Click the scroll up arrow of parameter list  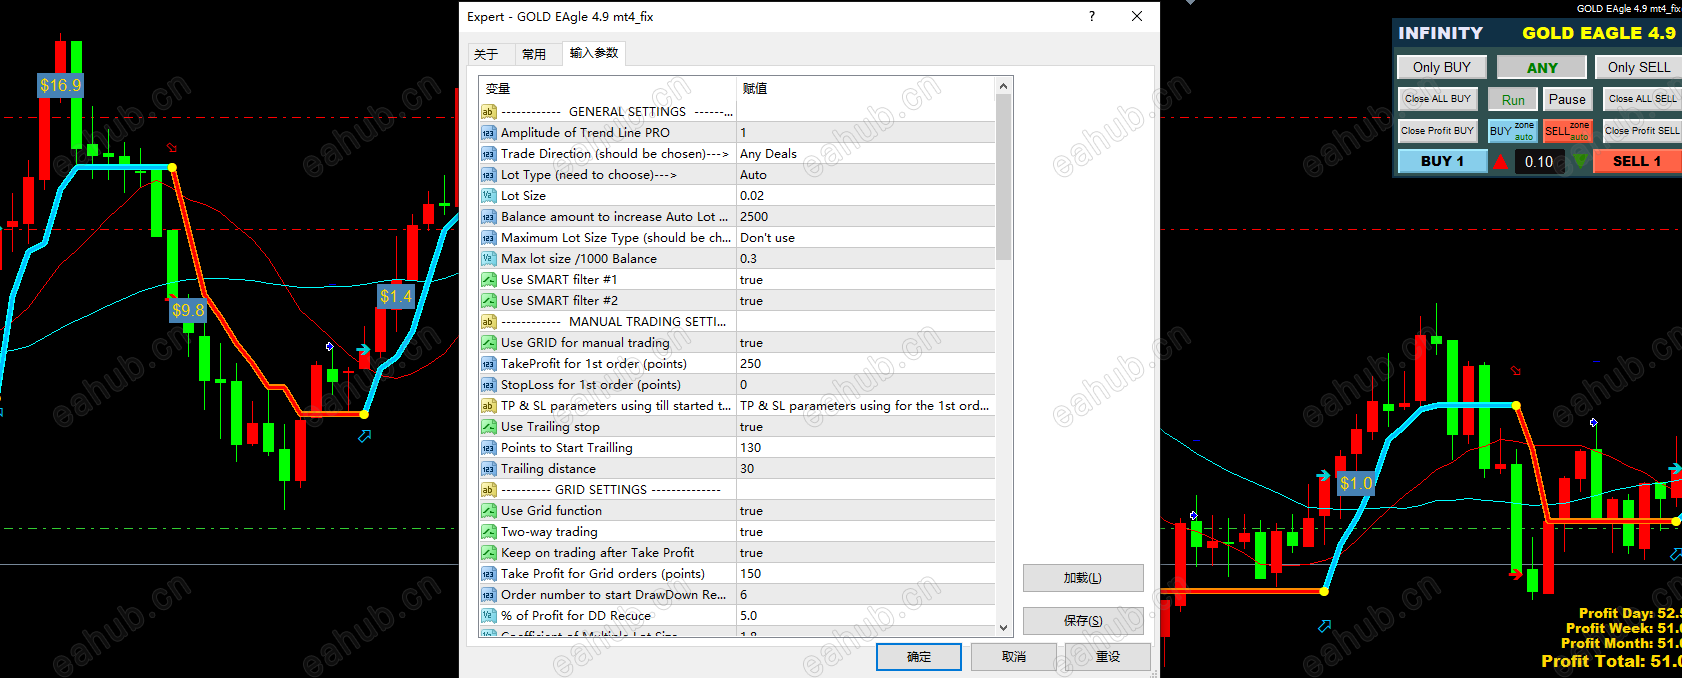point(1004,87)
